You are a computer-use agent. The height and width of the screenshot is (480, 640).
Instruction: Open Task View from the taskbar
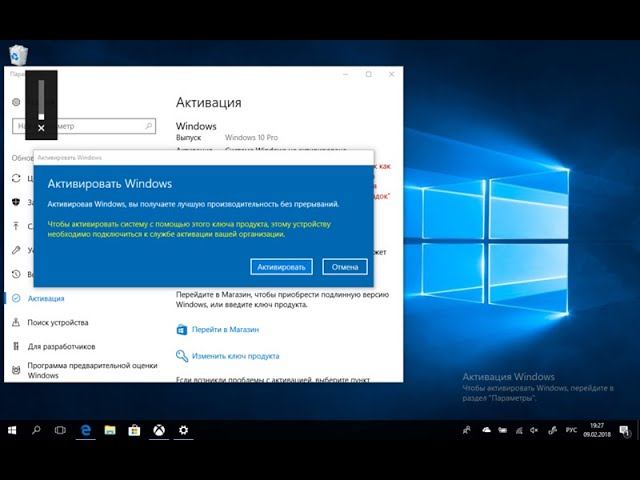[x=60, y=430]
